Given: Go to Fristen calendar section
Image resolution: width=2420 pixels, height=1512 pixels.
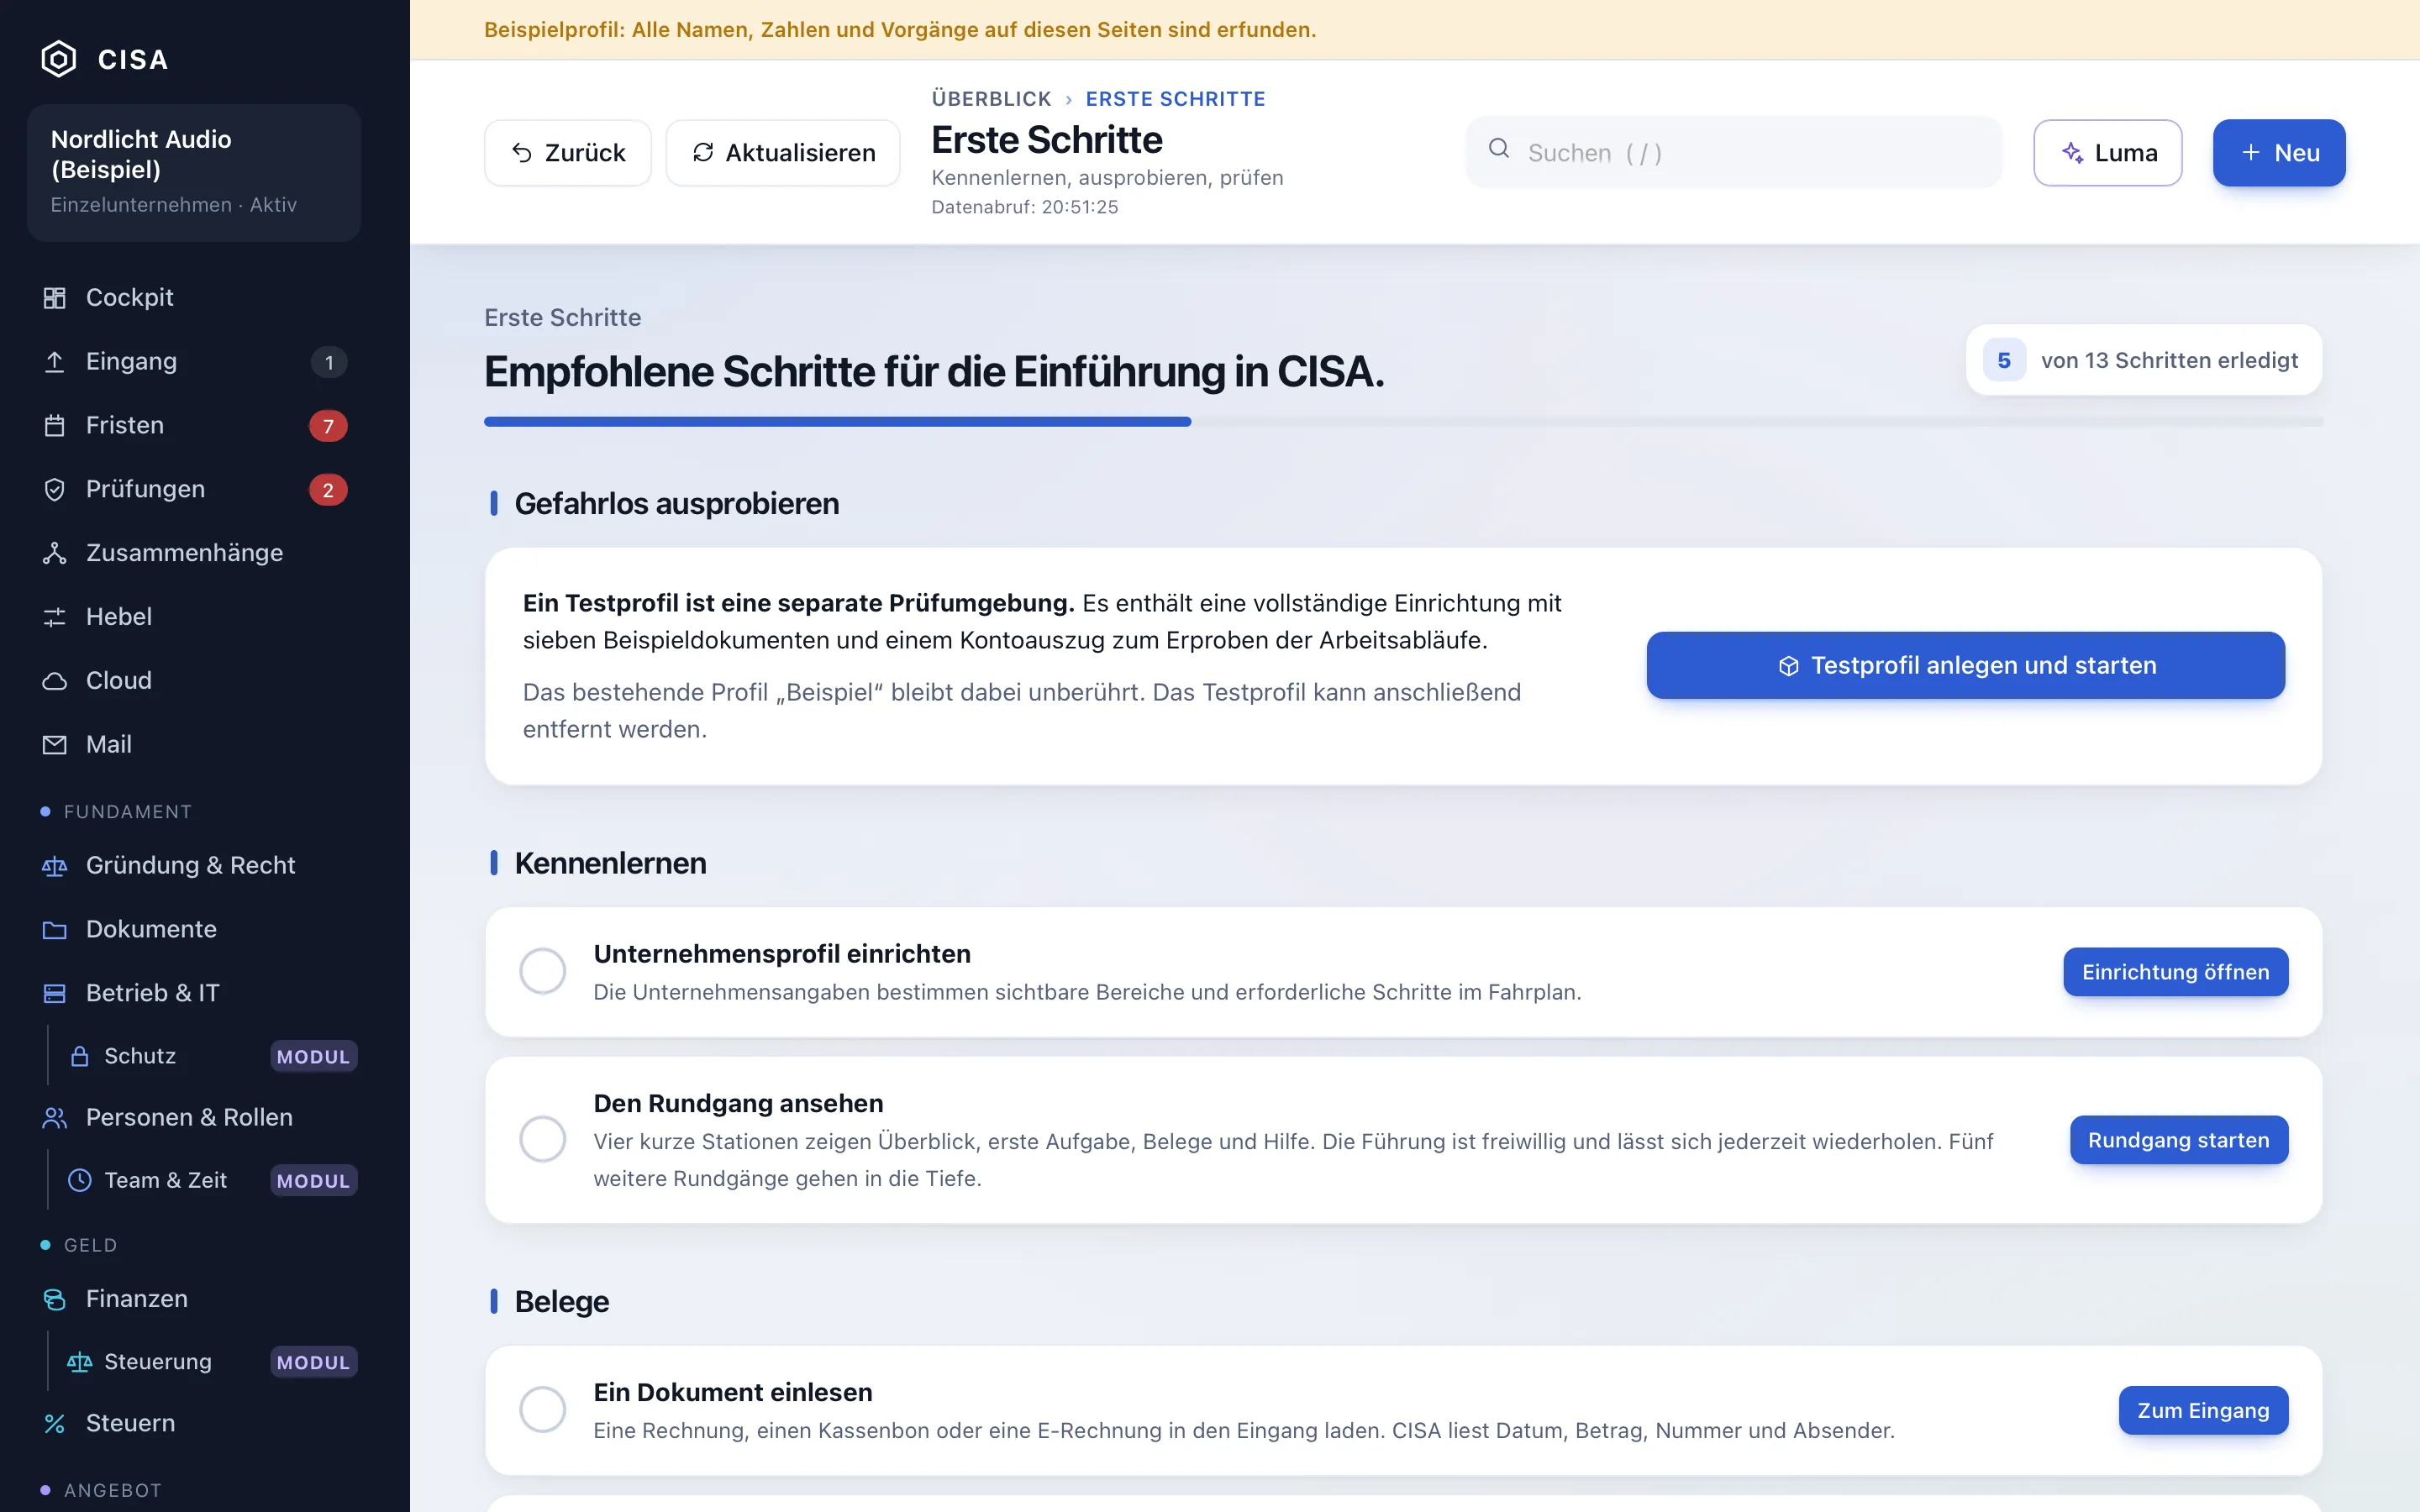Looking at the screenshot, I should point(193,425).
